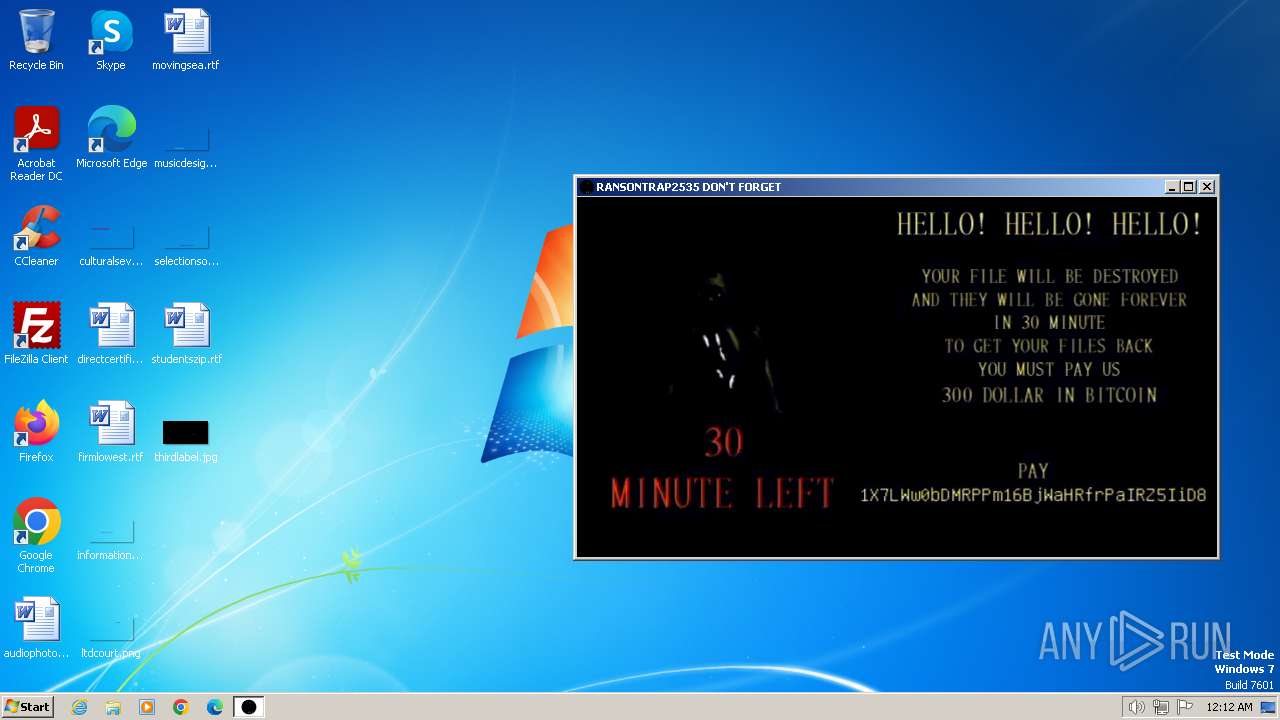Viewport: 1280px width, 720px height.
Task: Open the Recycle Bin desktop icon
Action: 36,40
